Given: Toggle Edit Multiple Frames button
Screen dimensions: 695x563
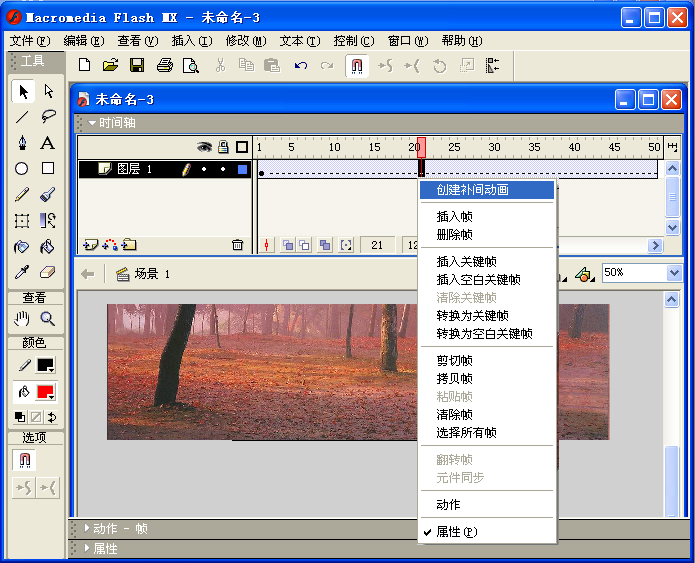Looking at the screenshot, I should click(x=325, y=245).
